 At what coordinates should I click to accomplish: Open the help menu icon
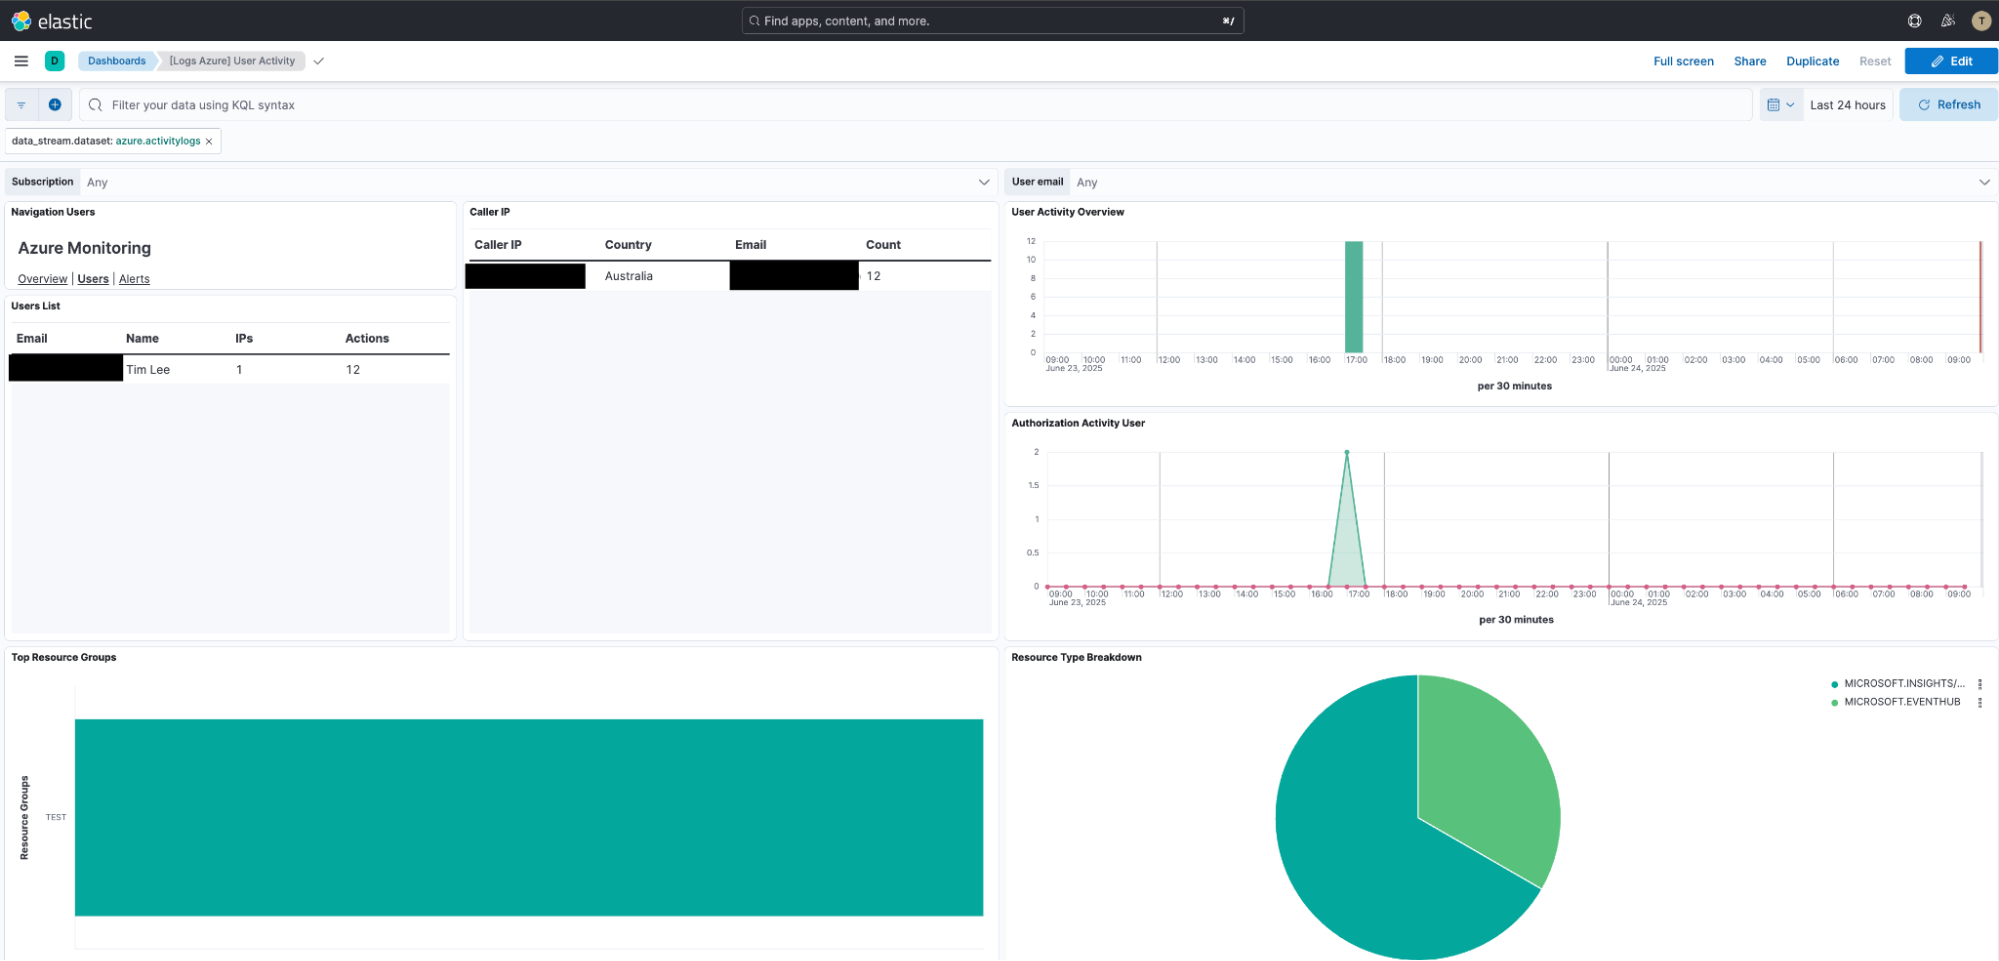[1914, 21]
